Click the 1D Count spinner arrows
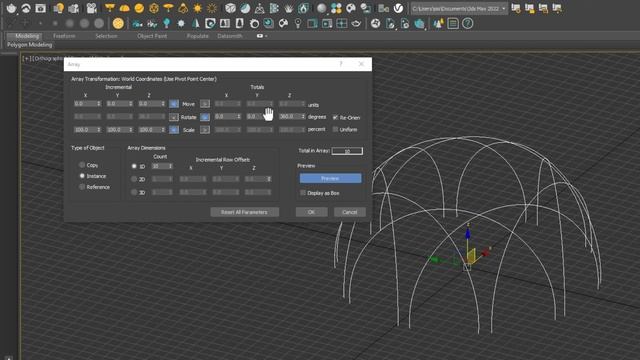 pos(170,166)
